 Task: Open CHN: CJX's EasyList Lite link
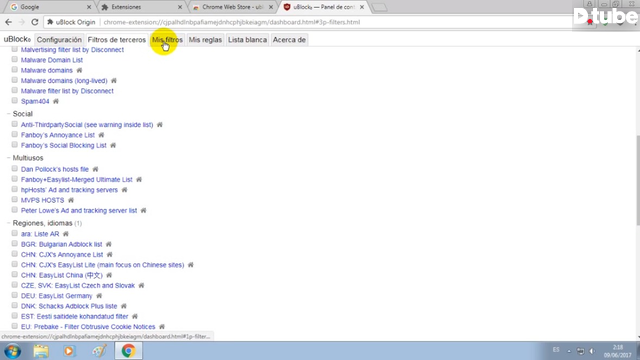pos(102,265)
